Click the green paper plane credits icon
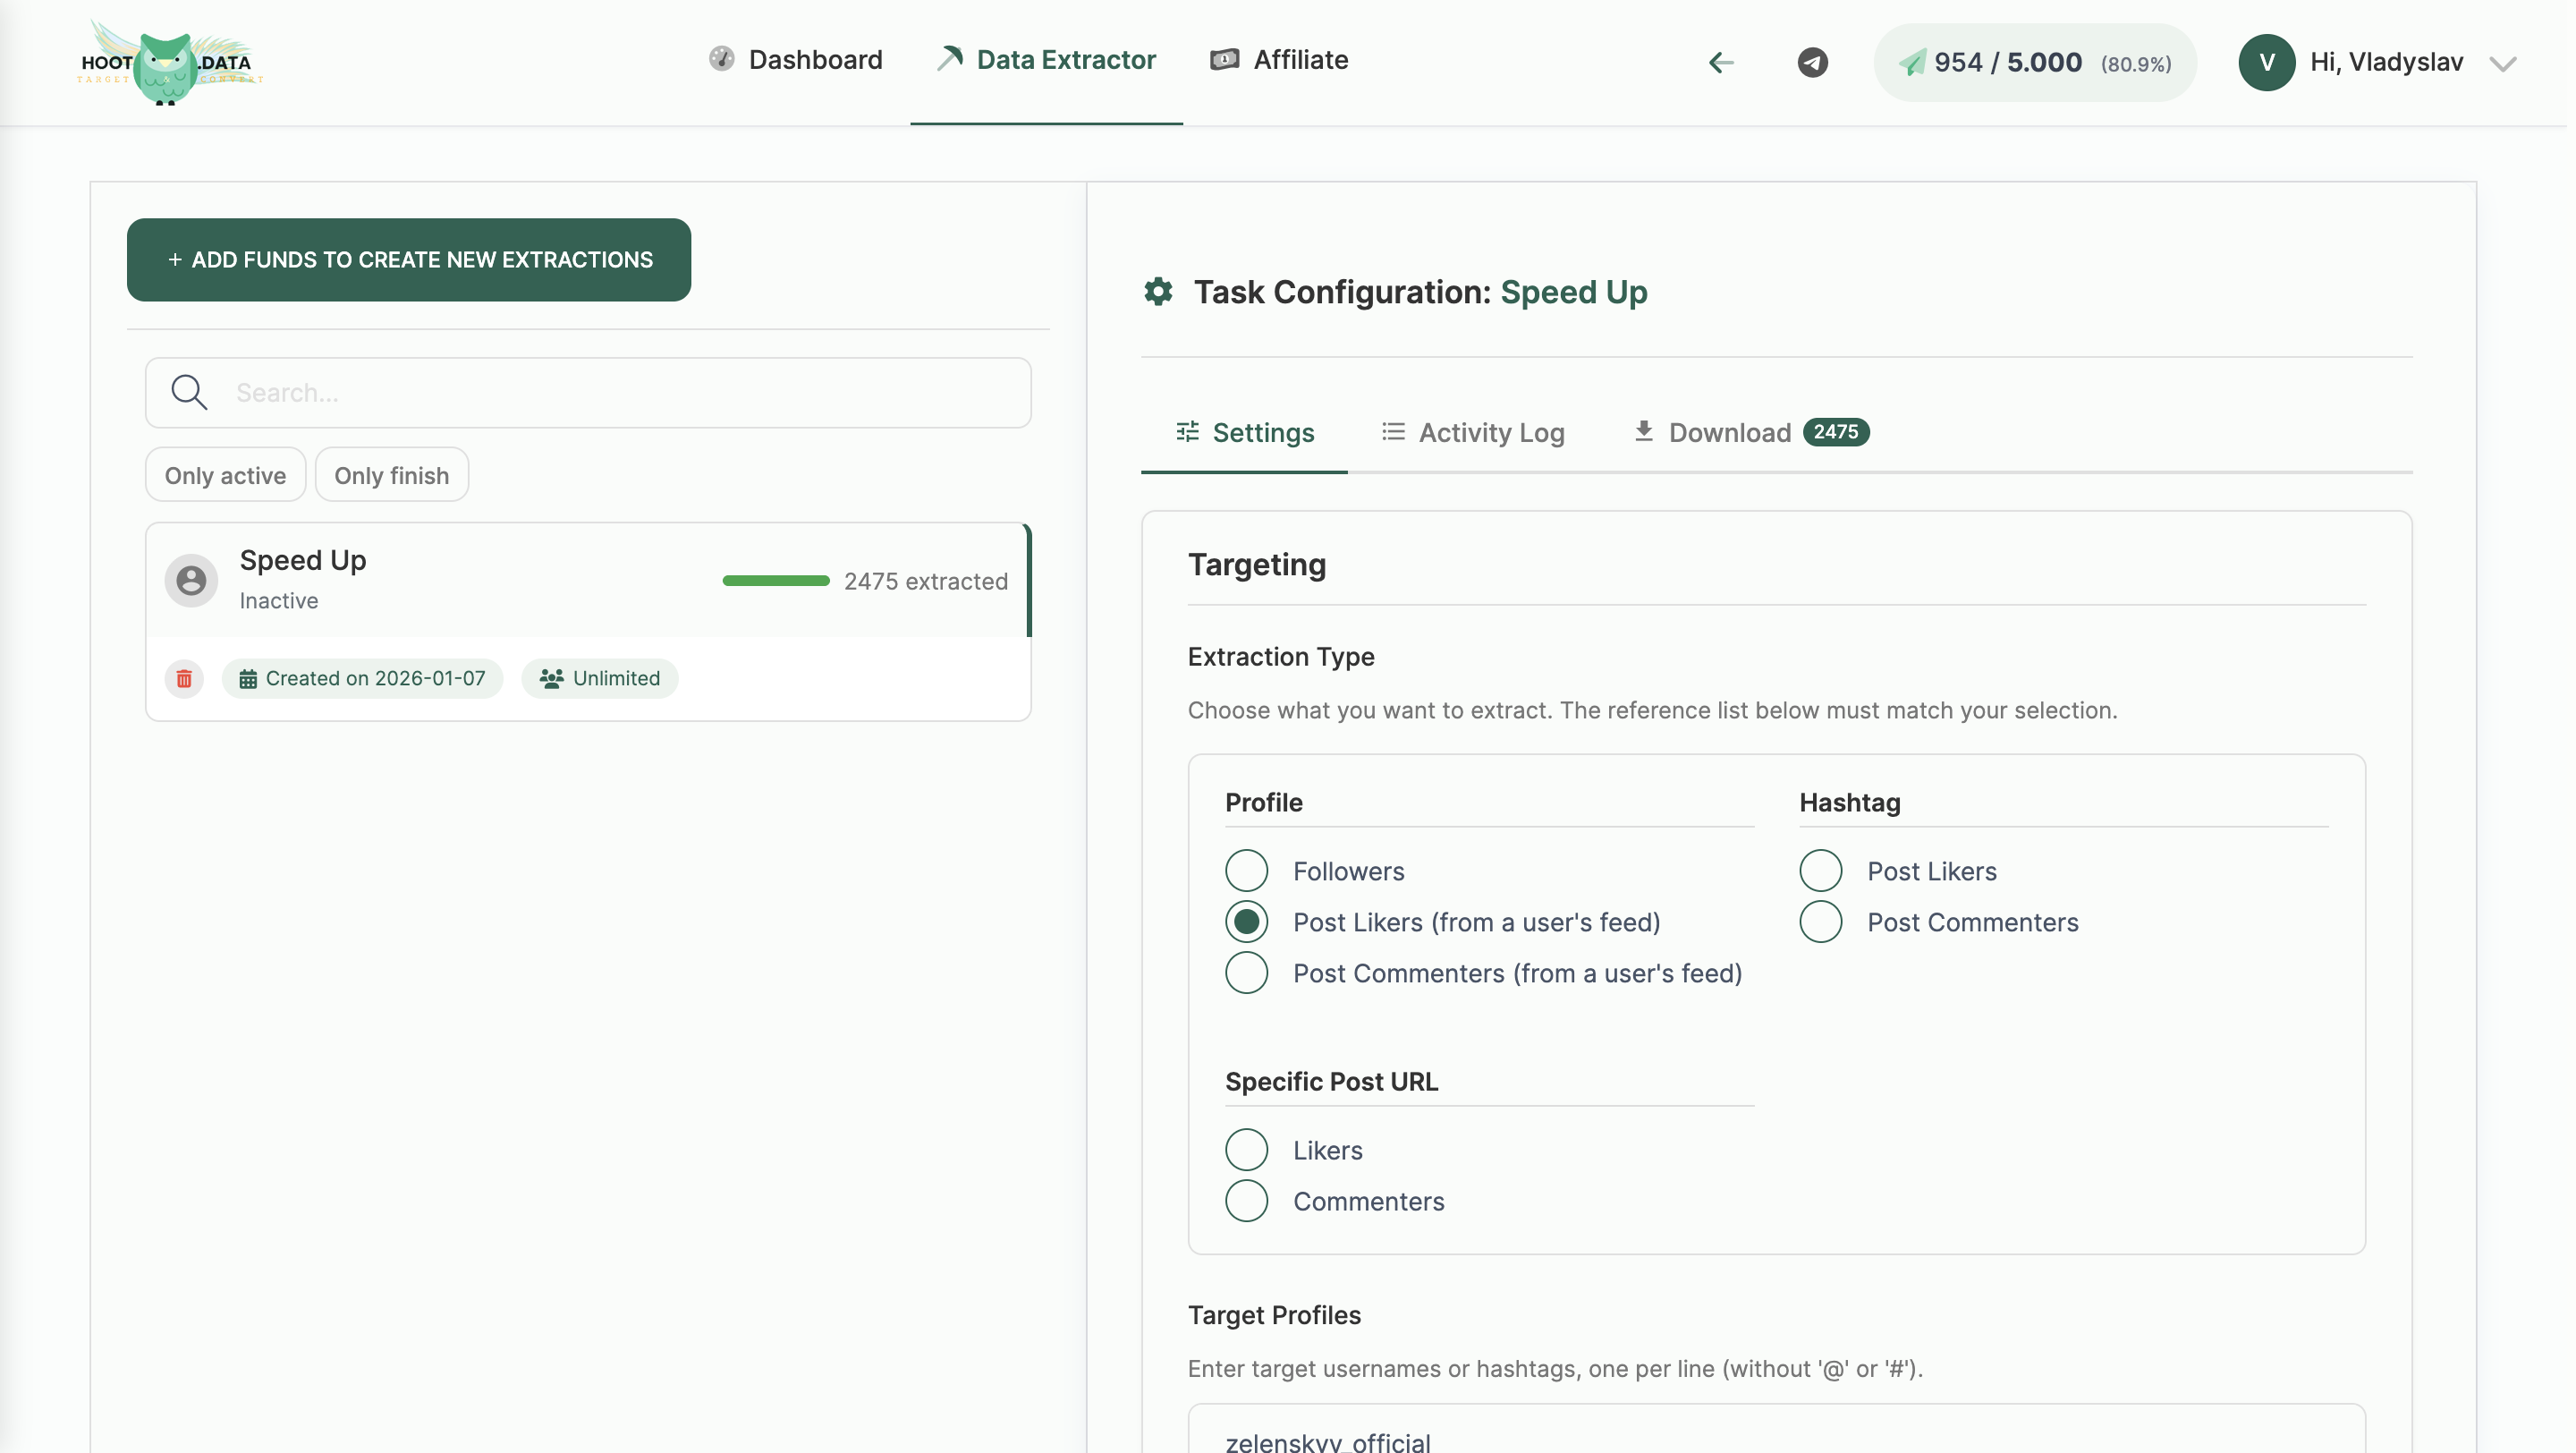The height and width of the screenshot is (1453, 2576). (1913, 61)
